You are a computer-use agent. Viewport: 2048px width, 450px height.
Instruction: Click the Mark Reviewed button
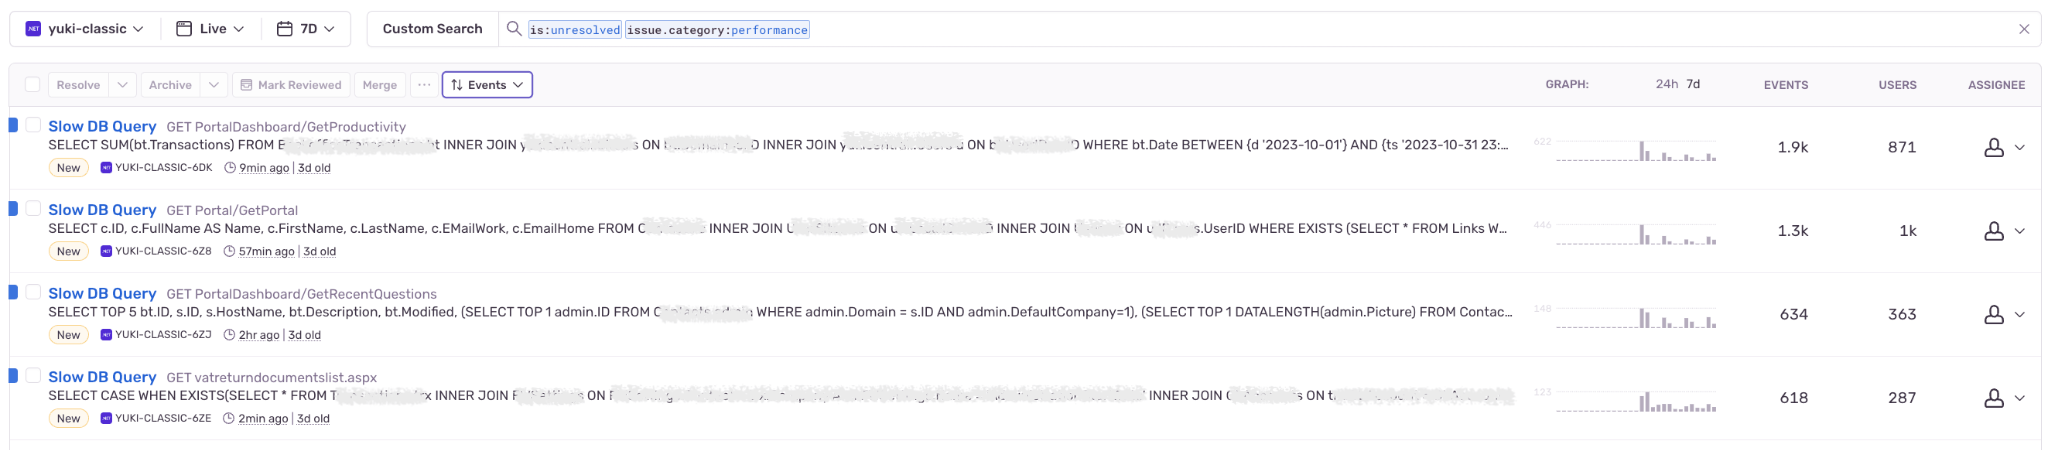tap(291, 85)
